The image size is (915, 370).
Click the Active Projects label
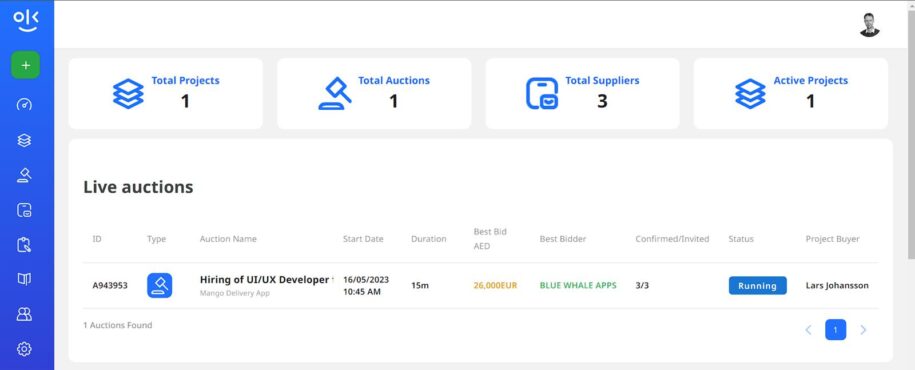(811, 81)
